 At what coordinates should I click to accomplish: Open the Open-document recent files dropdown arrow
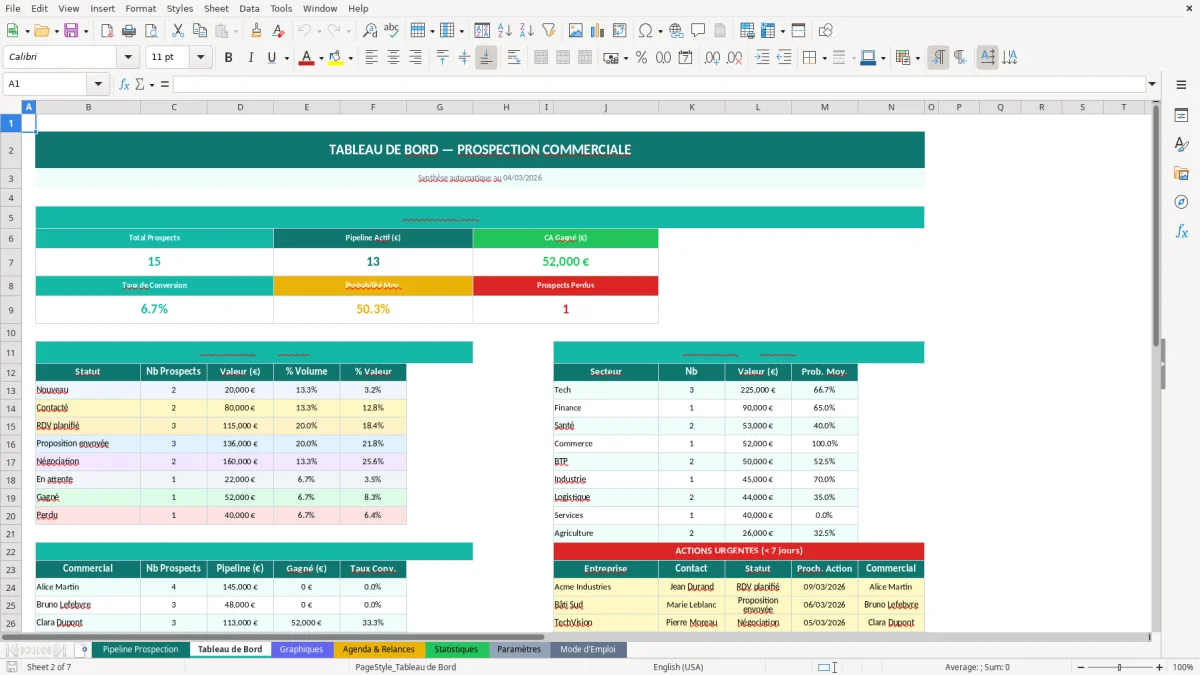[x=56, y=31]
